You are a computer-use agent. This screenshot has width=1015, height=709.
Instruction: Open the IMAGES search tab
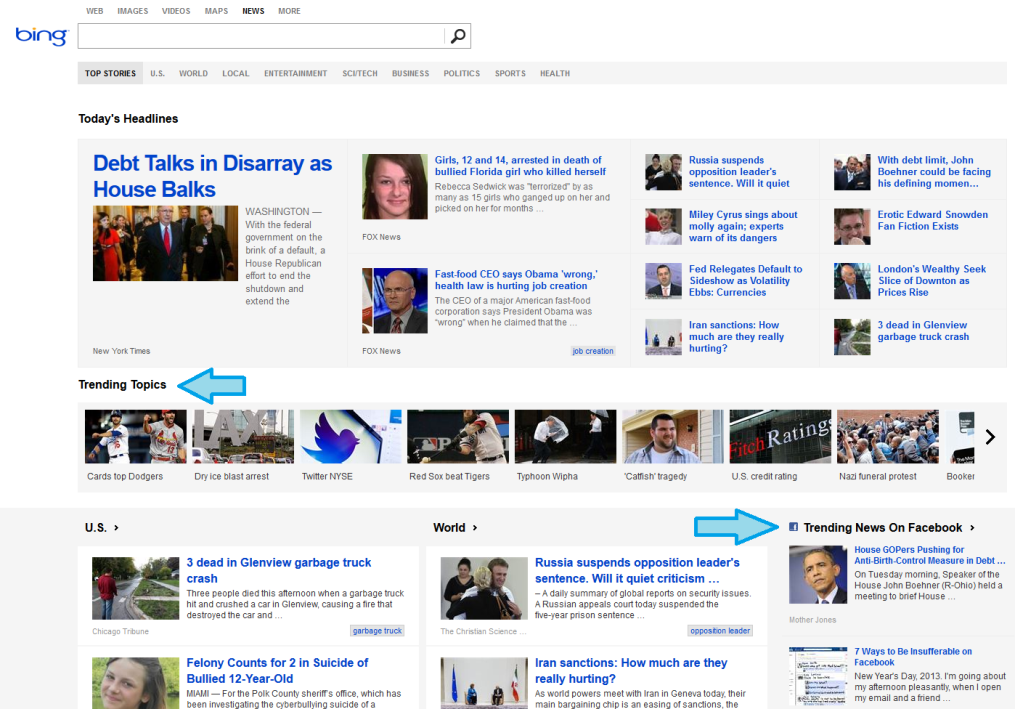pyautogui.click(x=133, y=11)
